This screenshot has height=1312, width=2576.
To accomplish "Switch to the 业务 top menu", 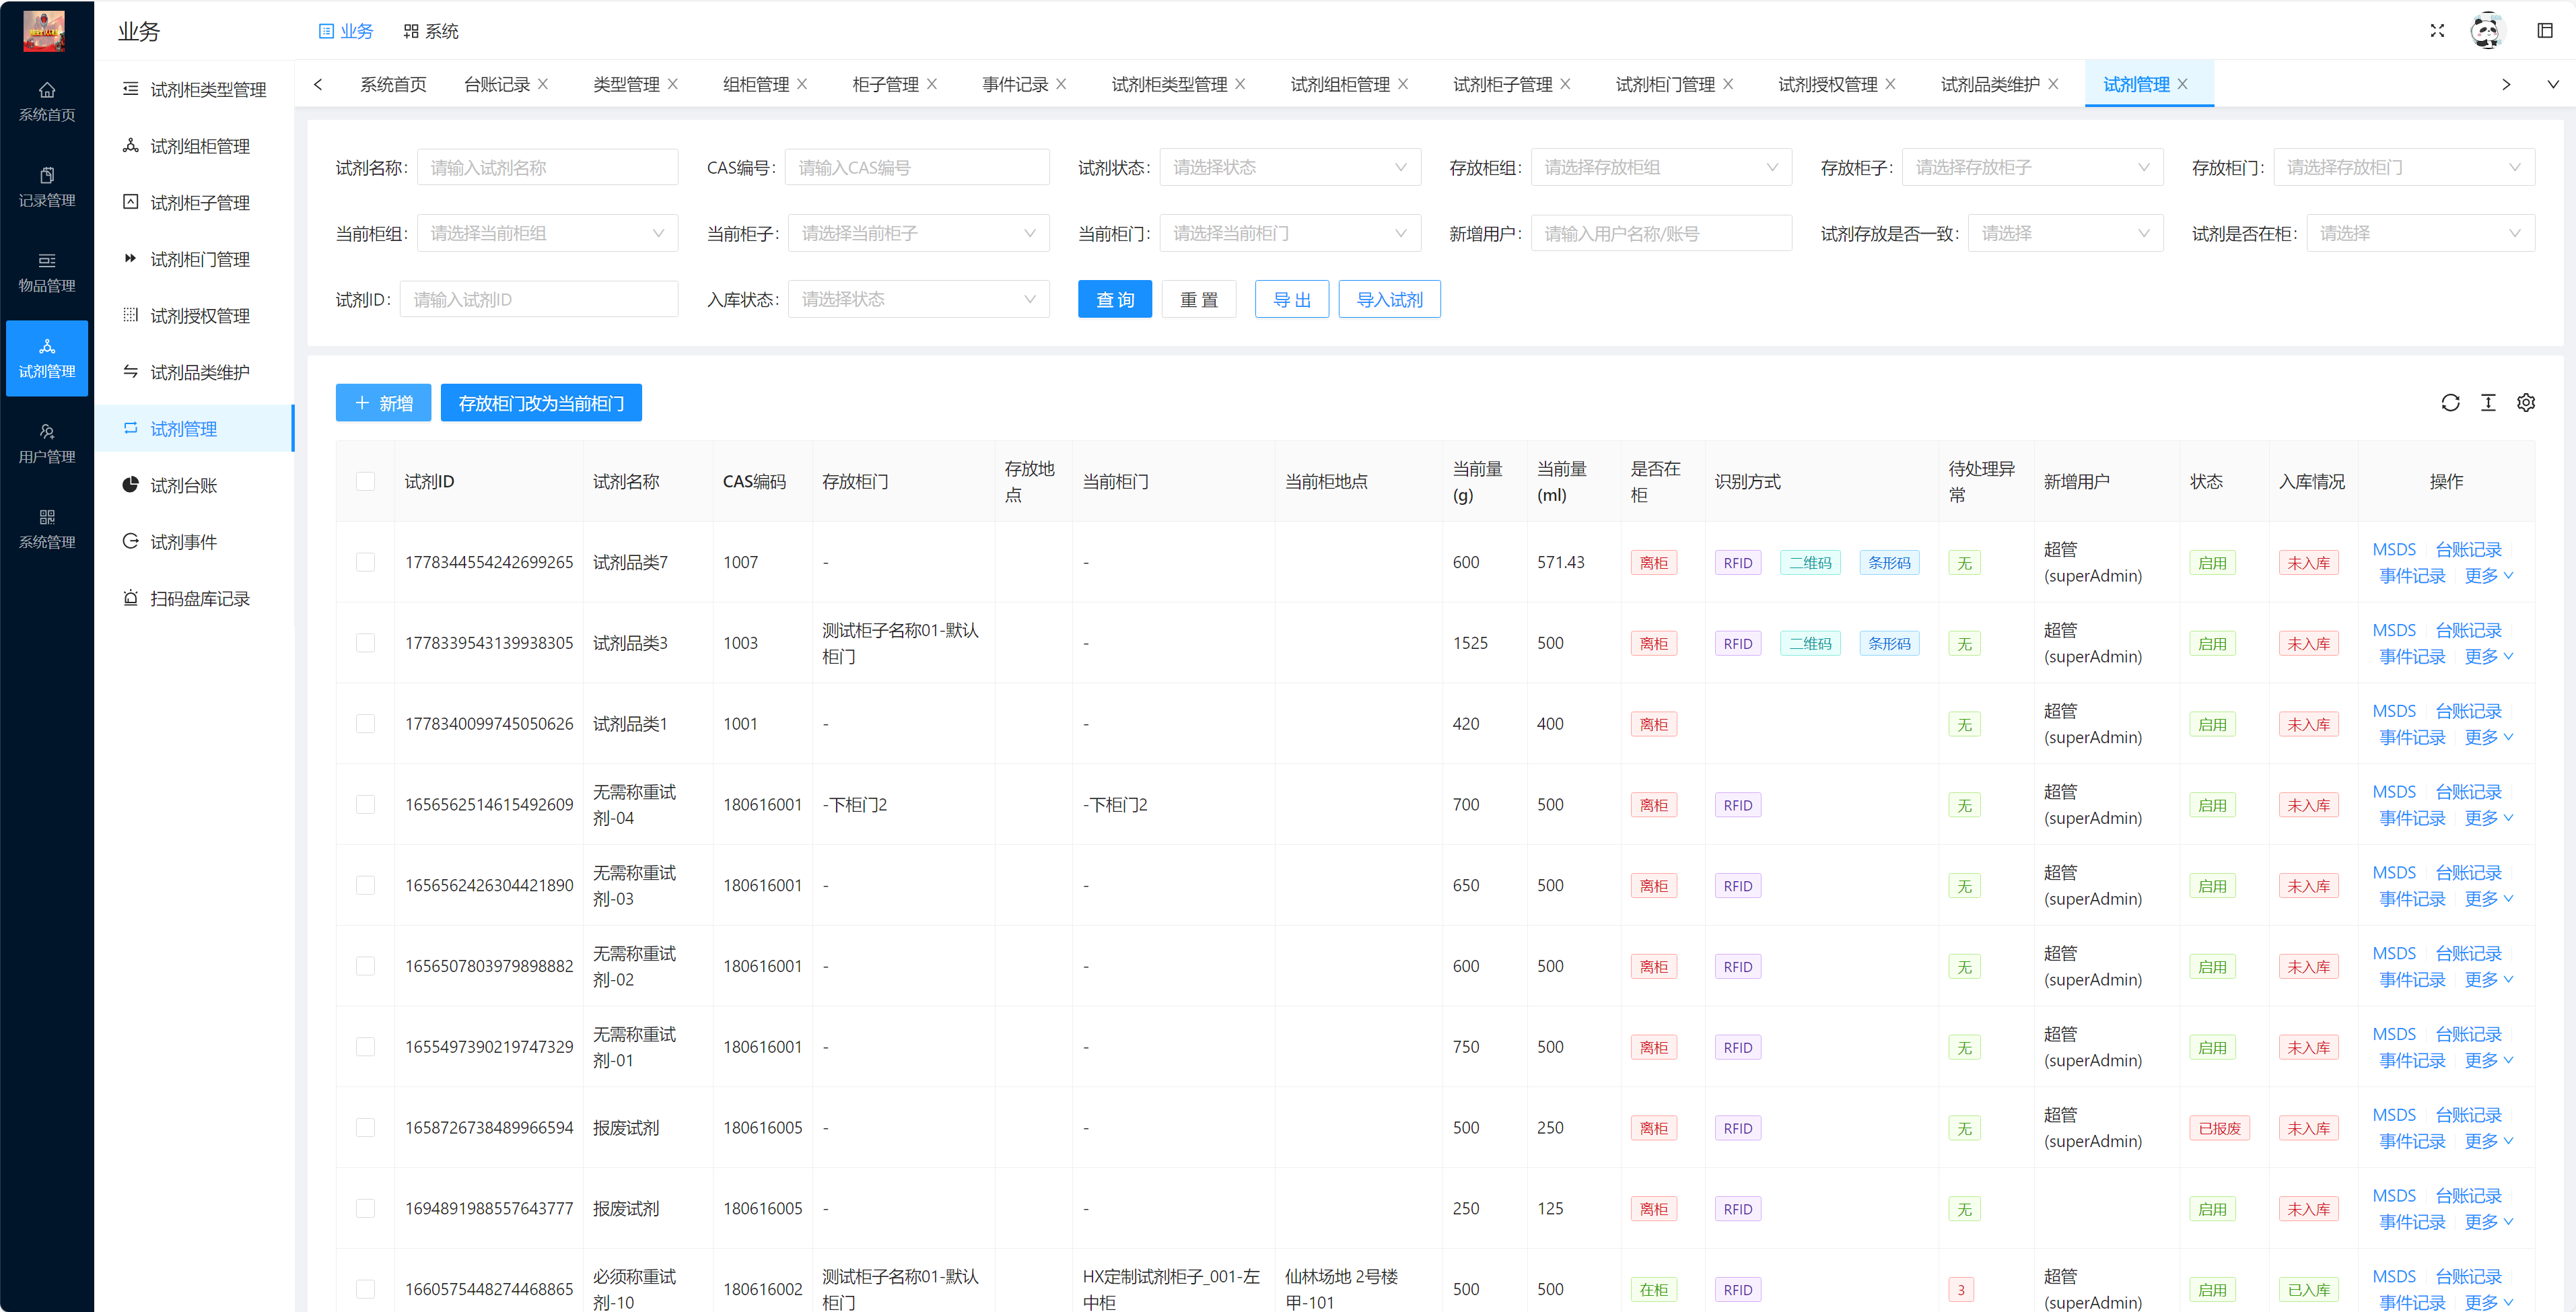I will coord(346,31).
